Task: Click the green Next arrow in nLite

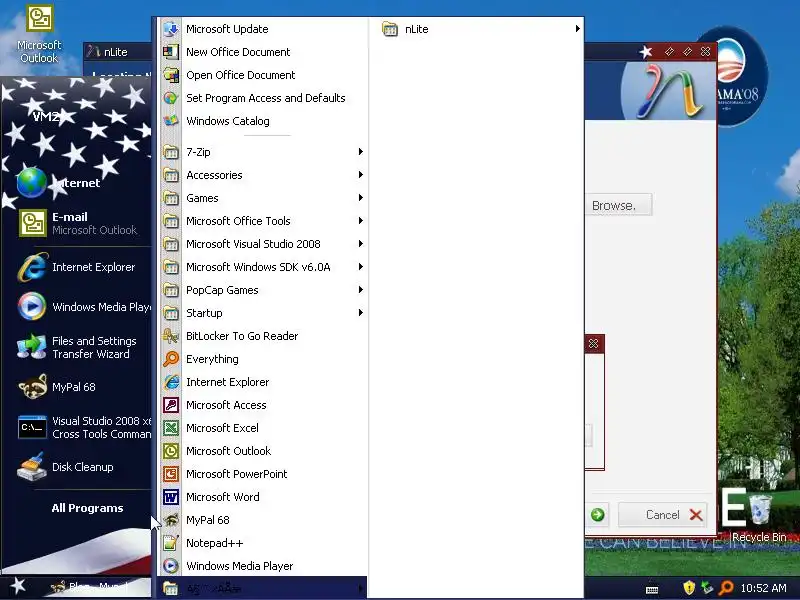Action: click(x=597, y=515)
